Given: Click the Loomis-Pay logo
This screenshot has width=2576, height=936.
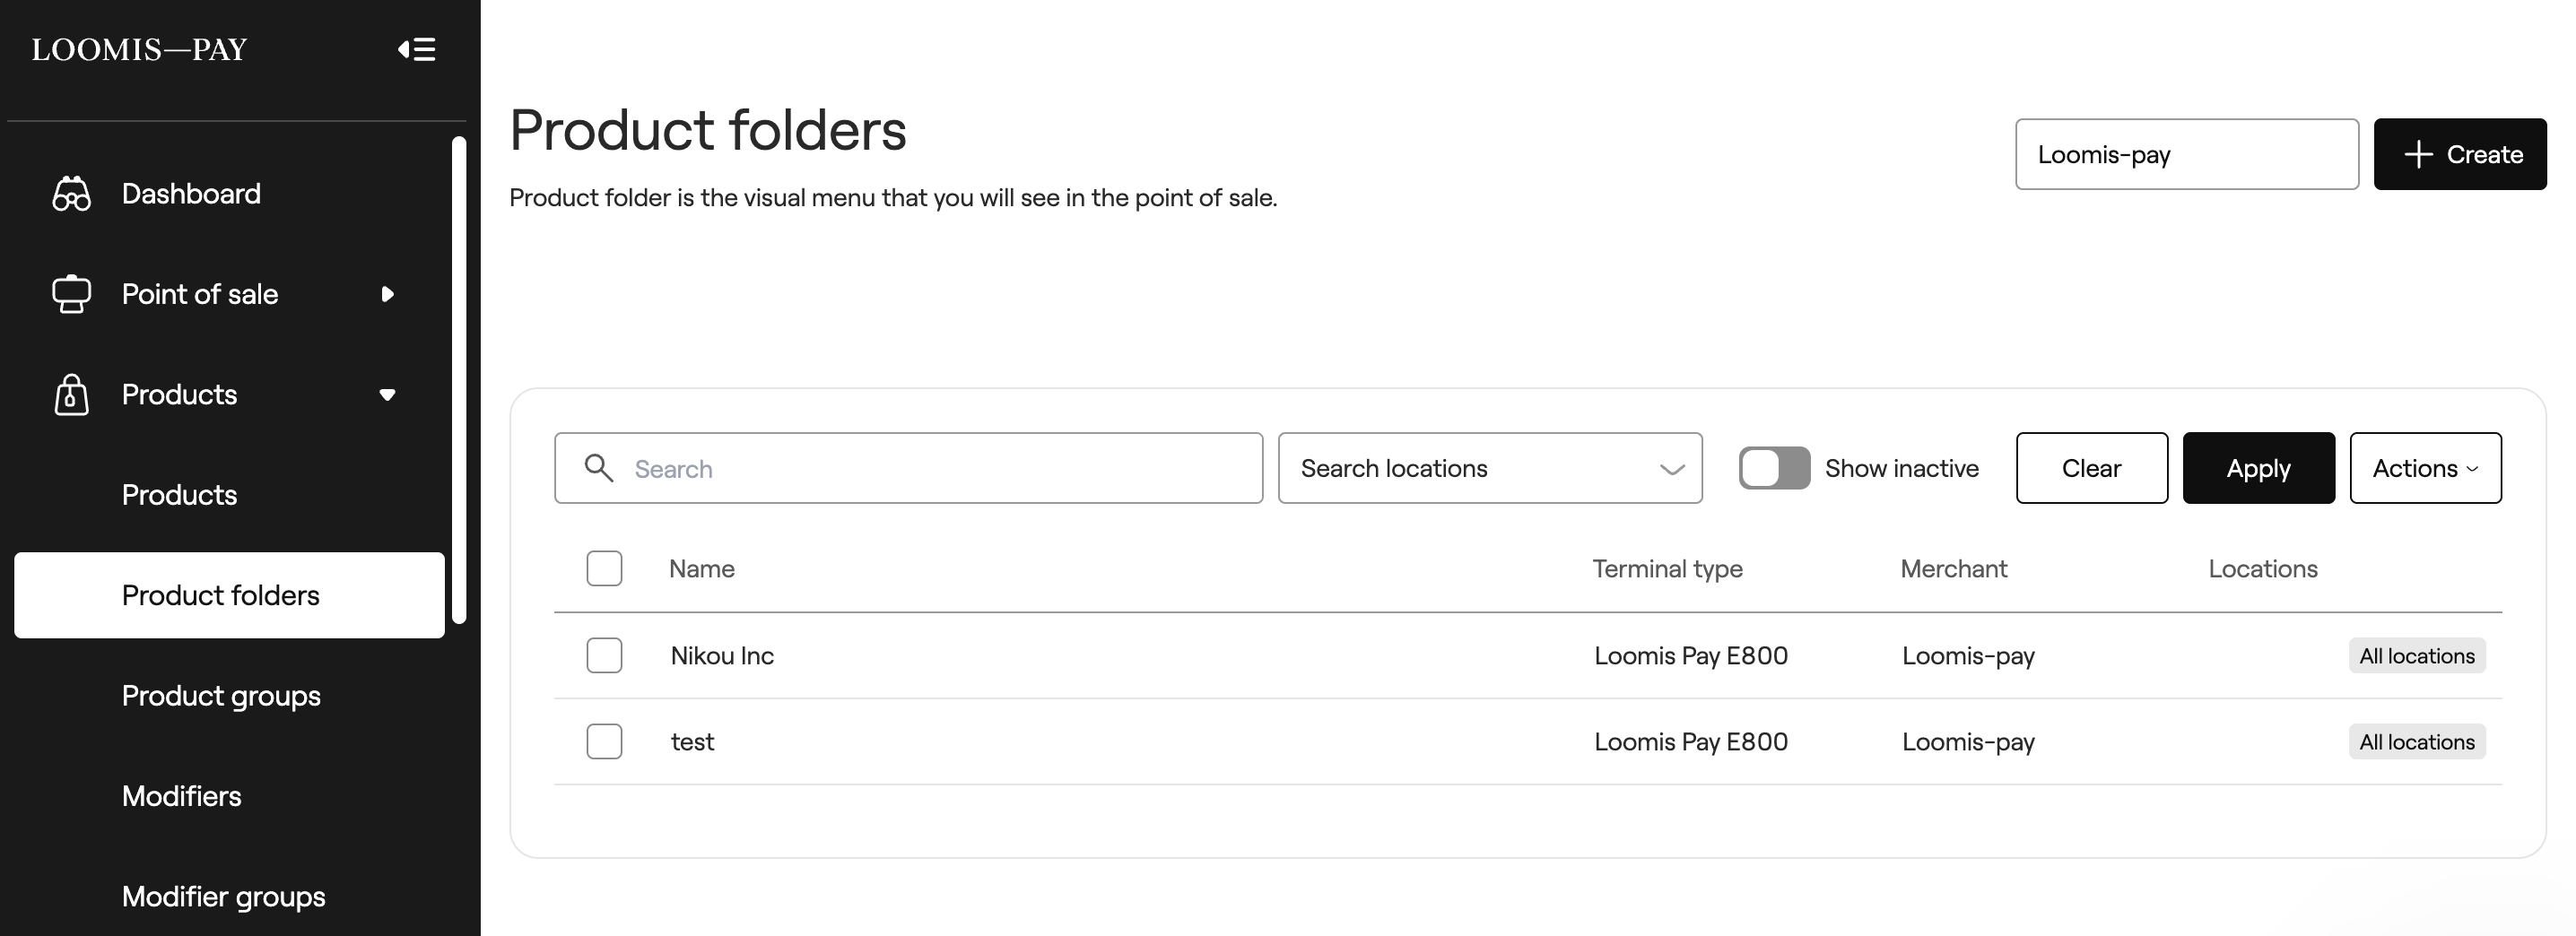Looking at the screenshot, I should (139, 49).
